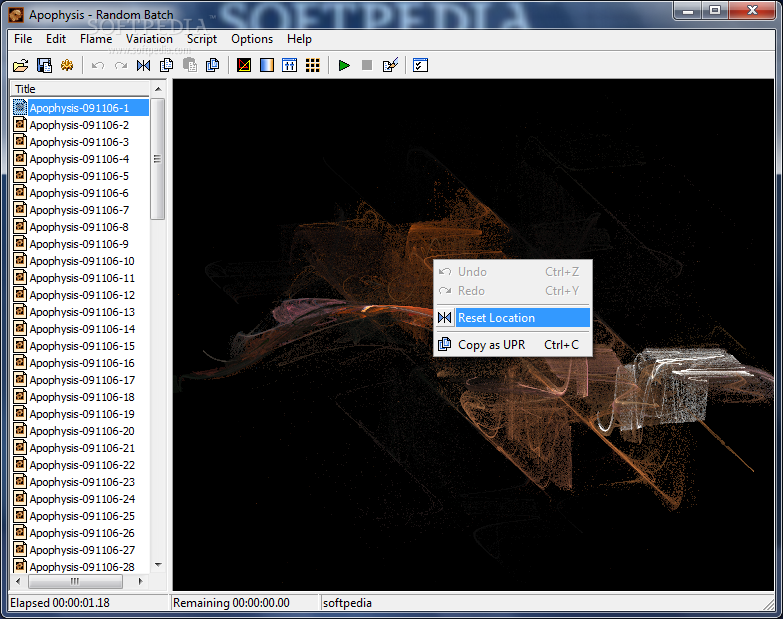This screenshot has height=619, width=783.
Task: Click icon beside Apophysis-091106-26
Action: coord(19,532)
